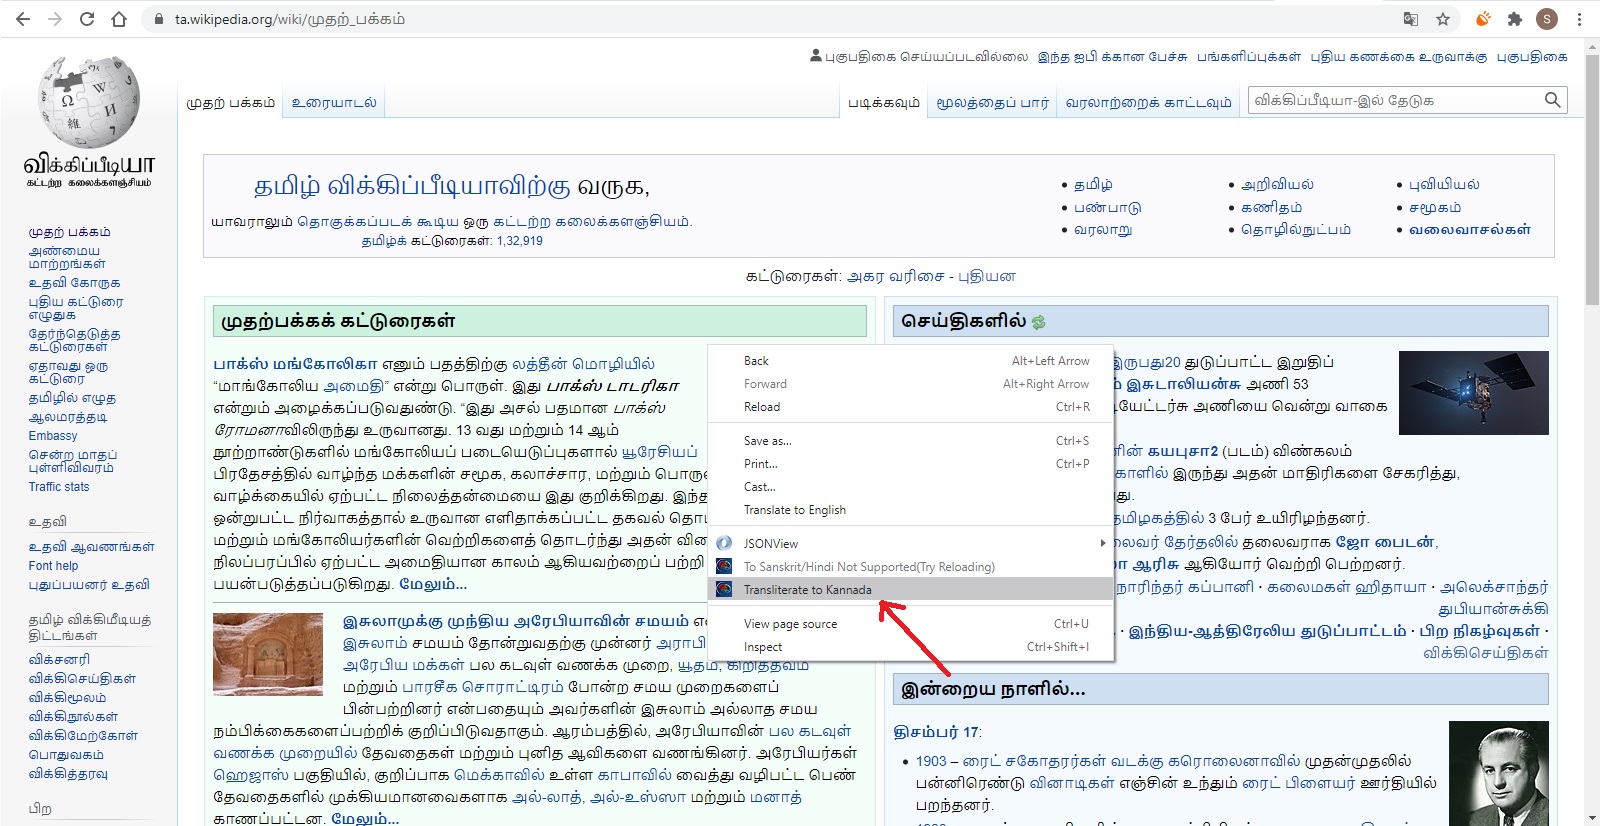Screen dimensions: 1600x826
Task: Choose Print... from context menu
Action: (910, 464)
